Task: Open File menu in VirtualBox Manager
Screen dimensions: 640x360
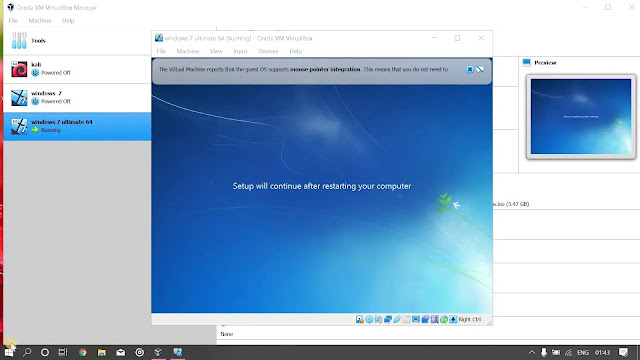Action: pyautogui.click(x=13, y=20)
